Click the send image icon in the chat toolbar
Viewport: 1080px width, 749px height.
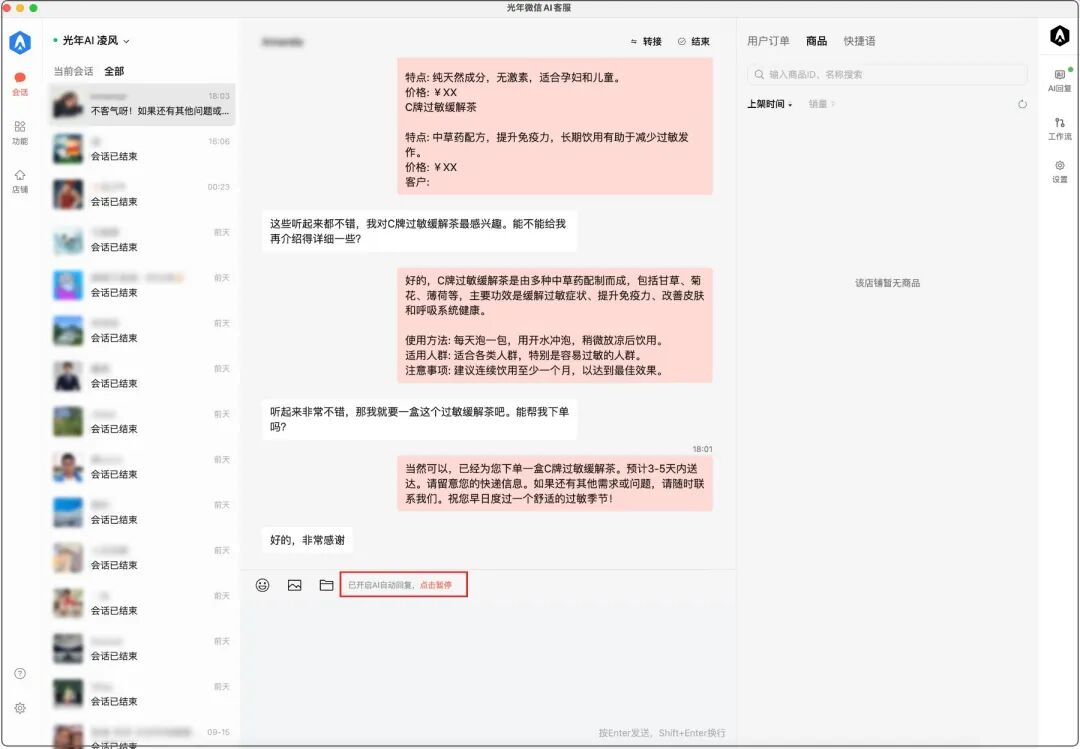click(x=294, y=585)
